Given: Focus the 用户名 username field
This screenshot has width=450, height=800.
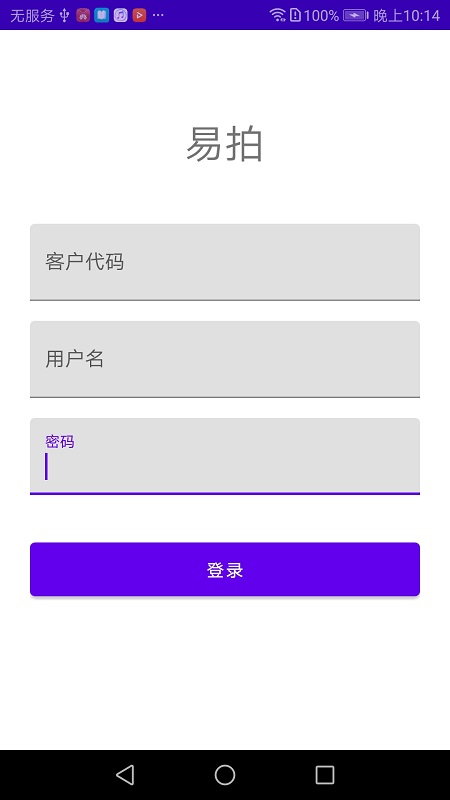Looking at the screenshot, I should 225,359.
